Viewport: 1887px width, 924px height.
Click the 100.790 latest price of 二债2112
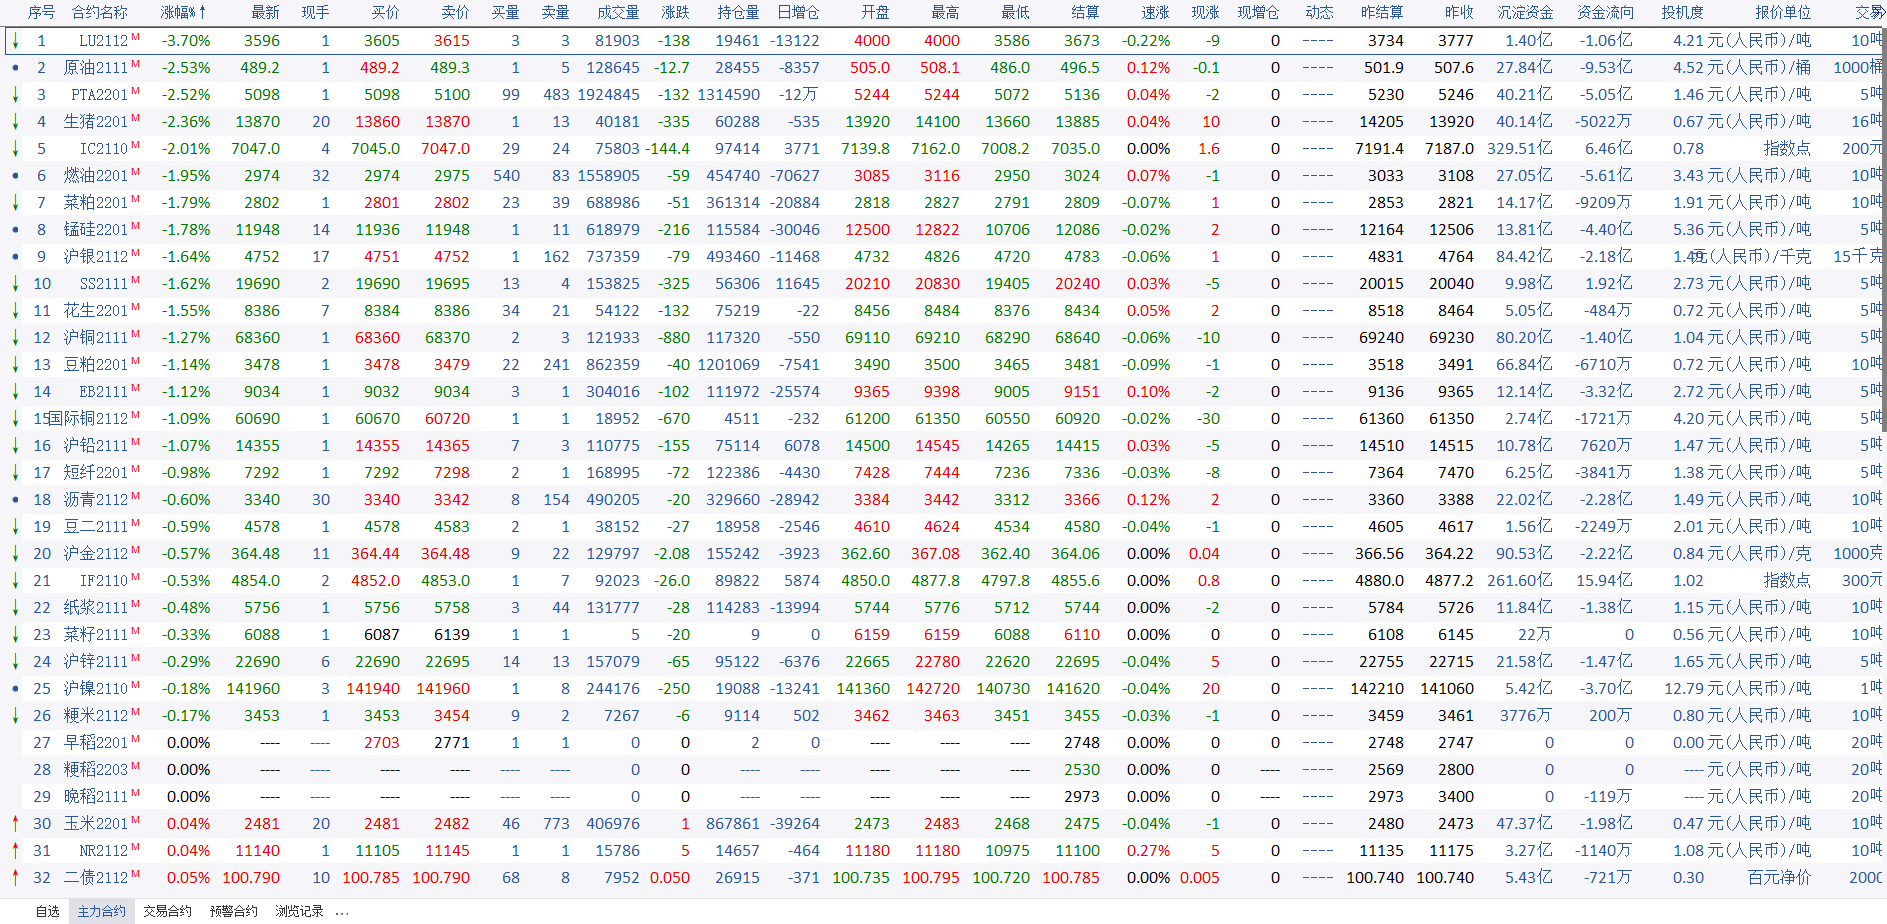click(x=251, y=878)
